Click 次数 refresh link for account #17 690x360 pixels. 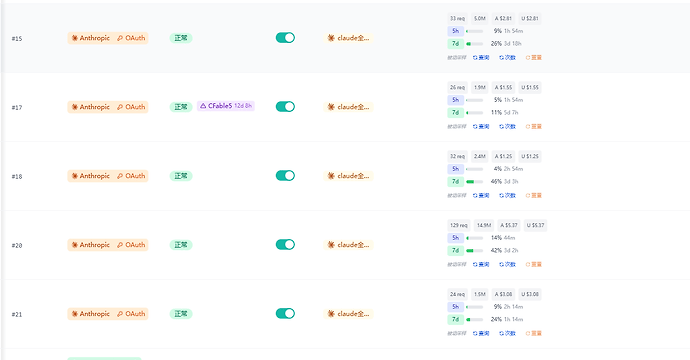point(507,127)
